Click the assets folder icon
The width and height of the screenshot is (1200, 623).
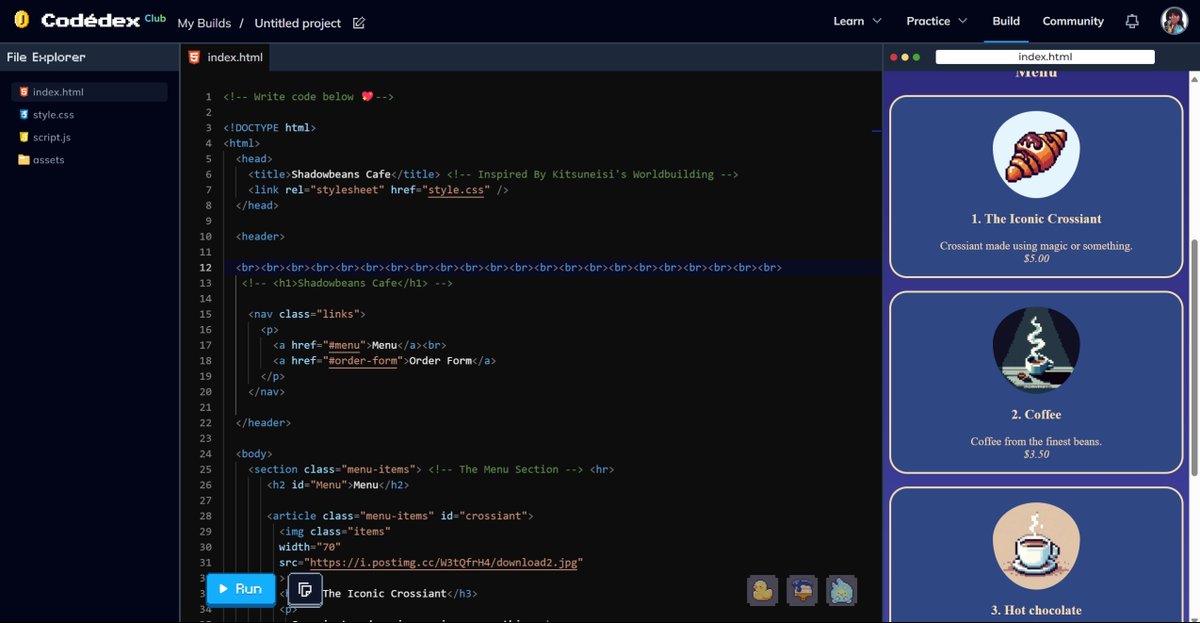point(24,160)
